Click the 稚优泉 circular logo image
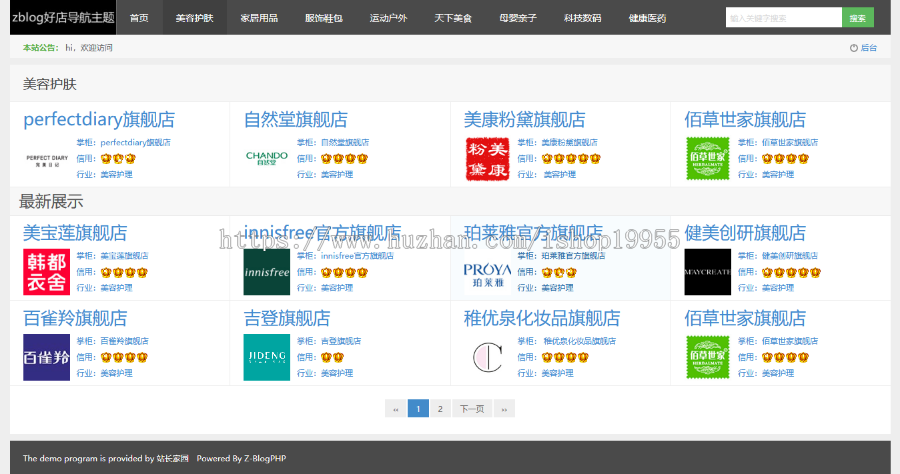The image size is (900, 474). point(487,358)
